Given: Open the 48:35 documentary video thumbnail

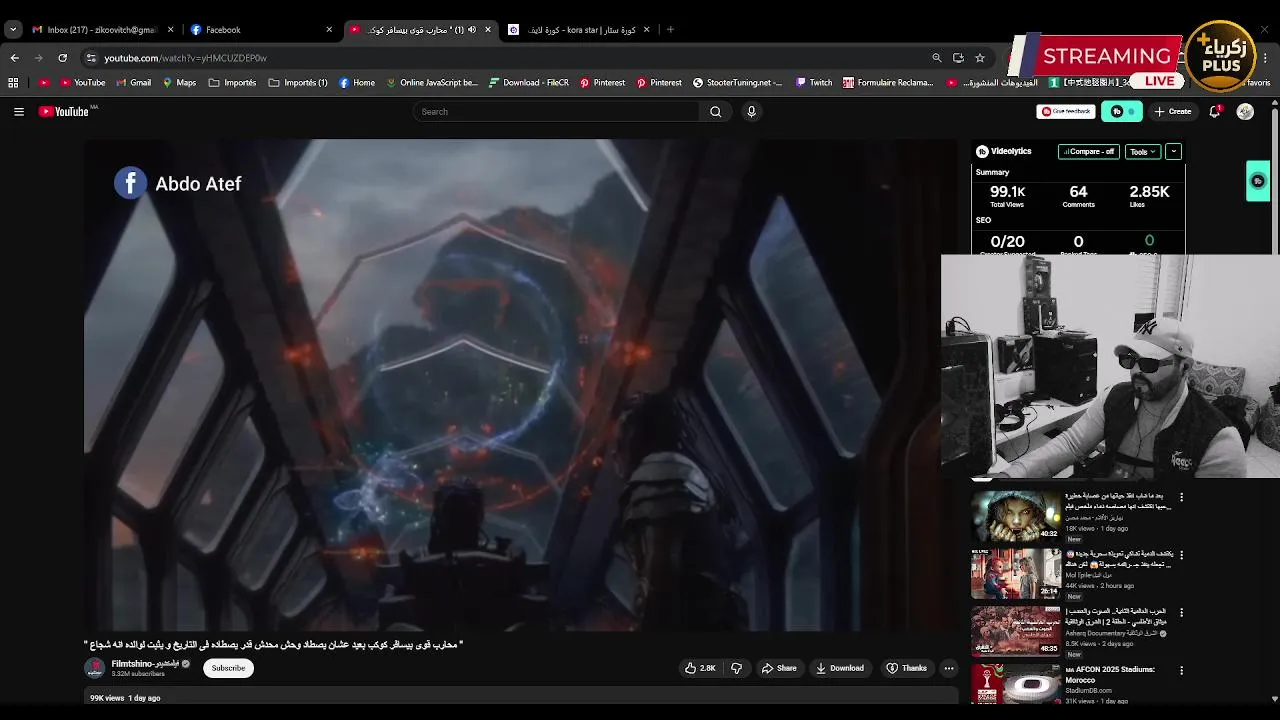Looking at the screenshot, I should coord(1016,630).
